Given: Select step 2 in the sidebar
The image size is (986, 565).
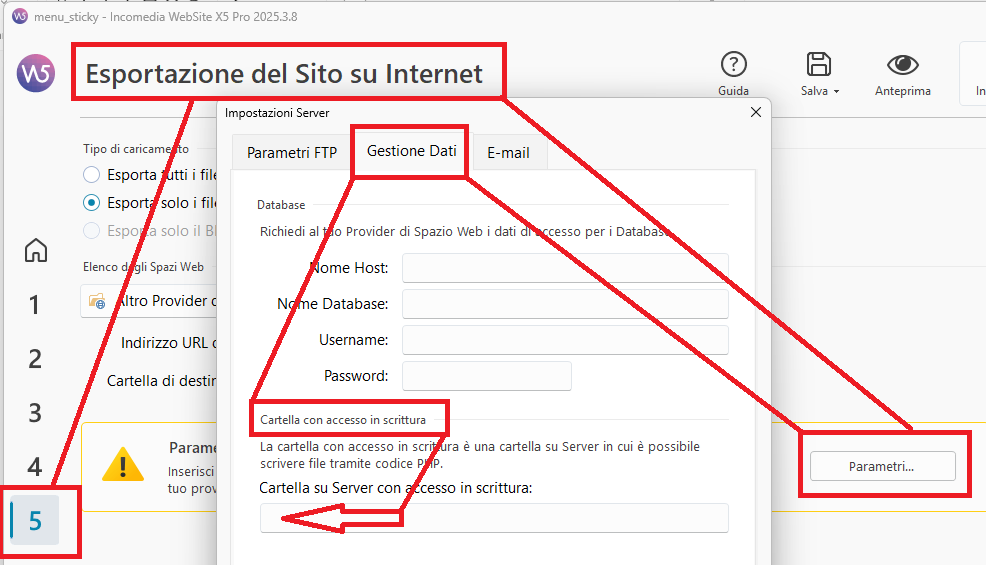Looking at the screenshot, I should click(35, 359).
